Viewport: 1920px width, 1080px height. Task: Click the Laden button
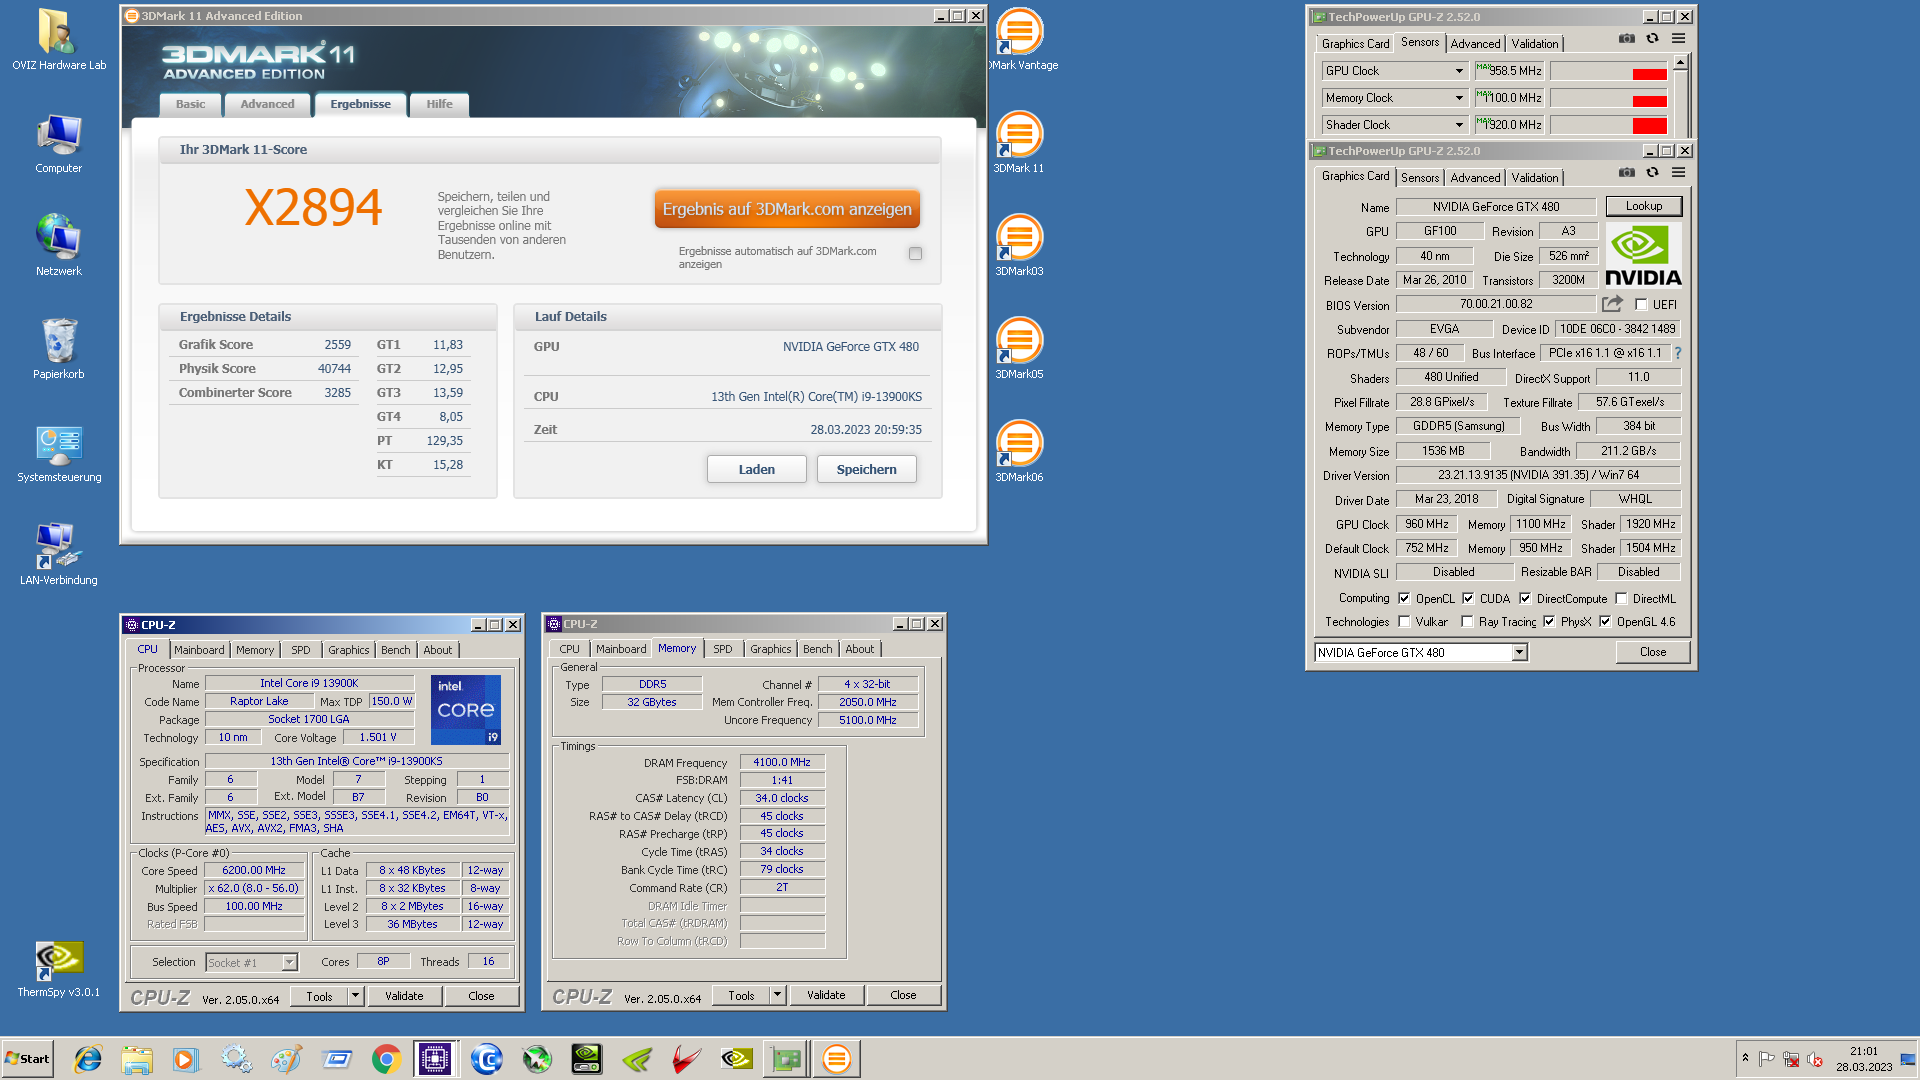click(757, 469)
